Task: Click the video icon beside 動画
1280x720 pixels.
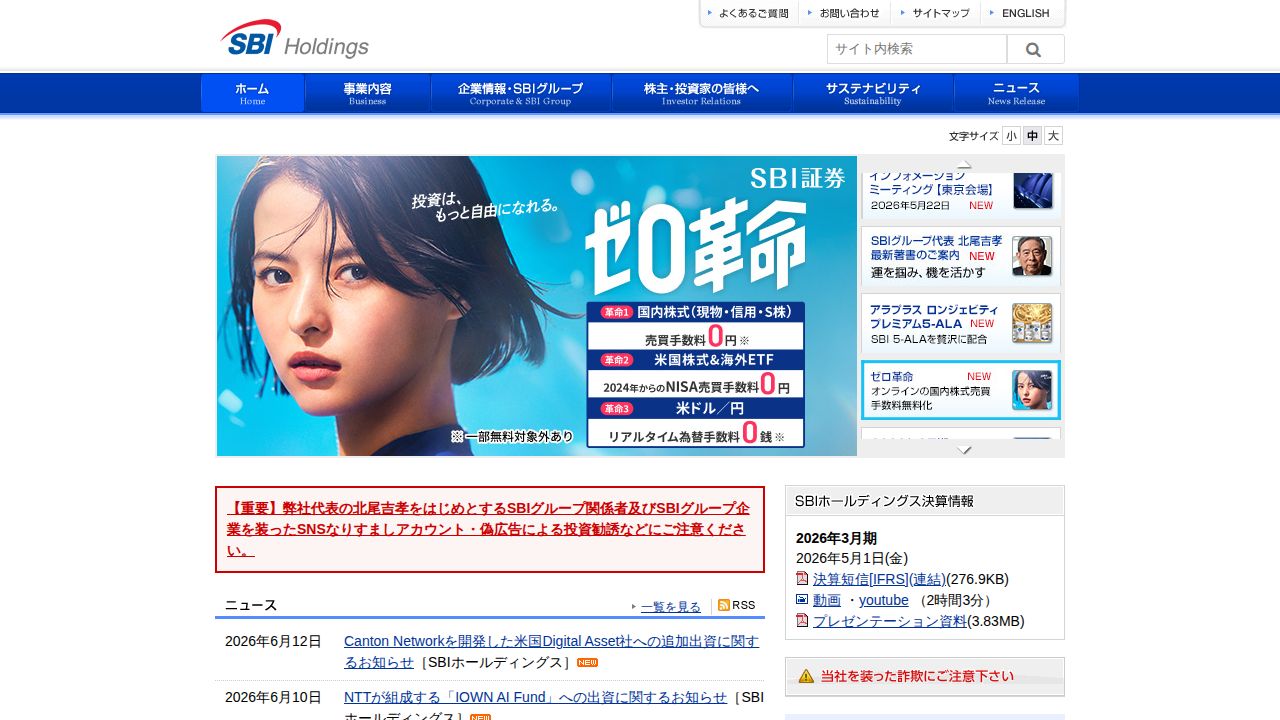Action: [802, 600]
